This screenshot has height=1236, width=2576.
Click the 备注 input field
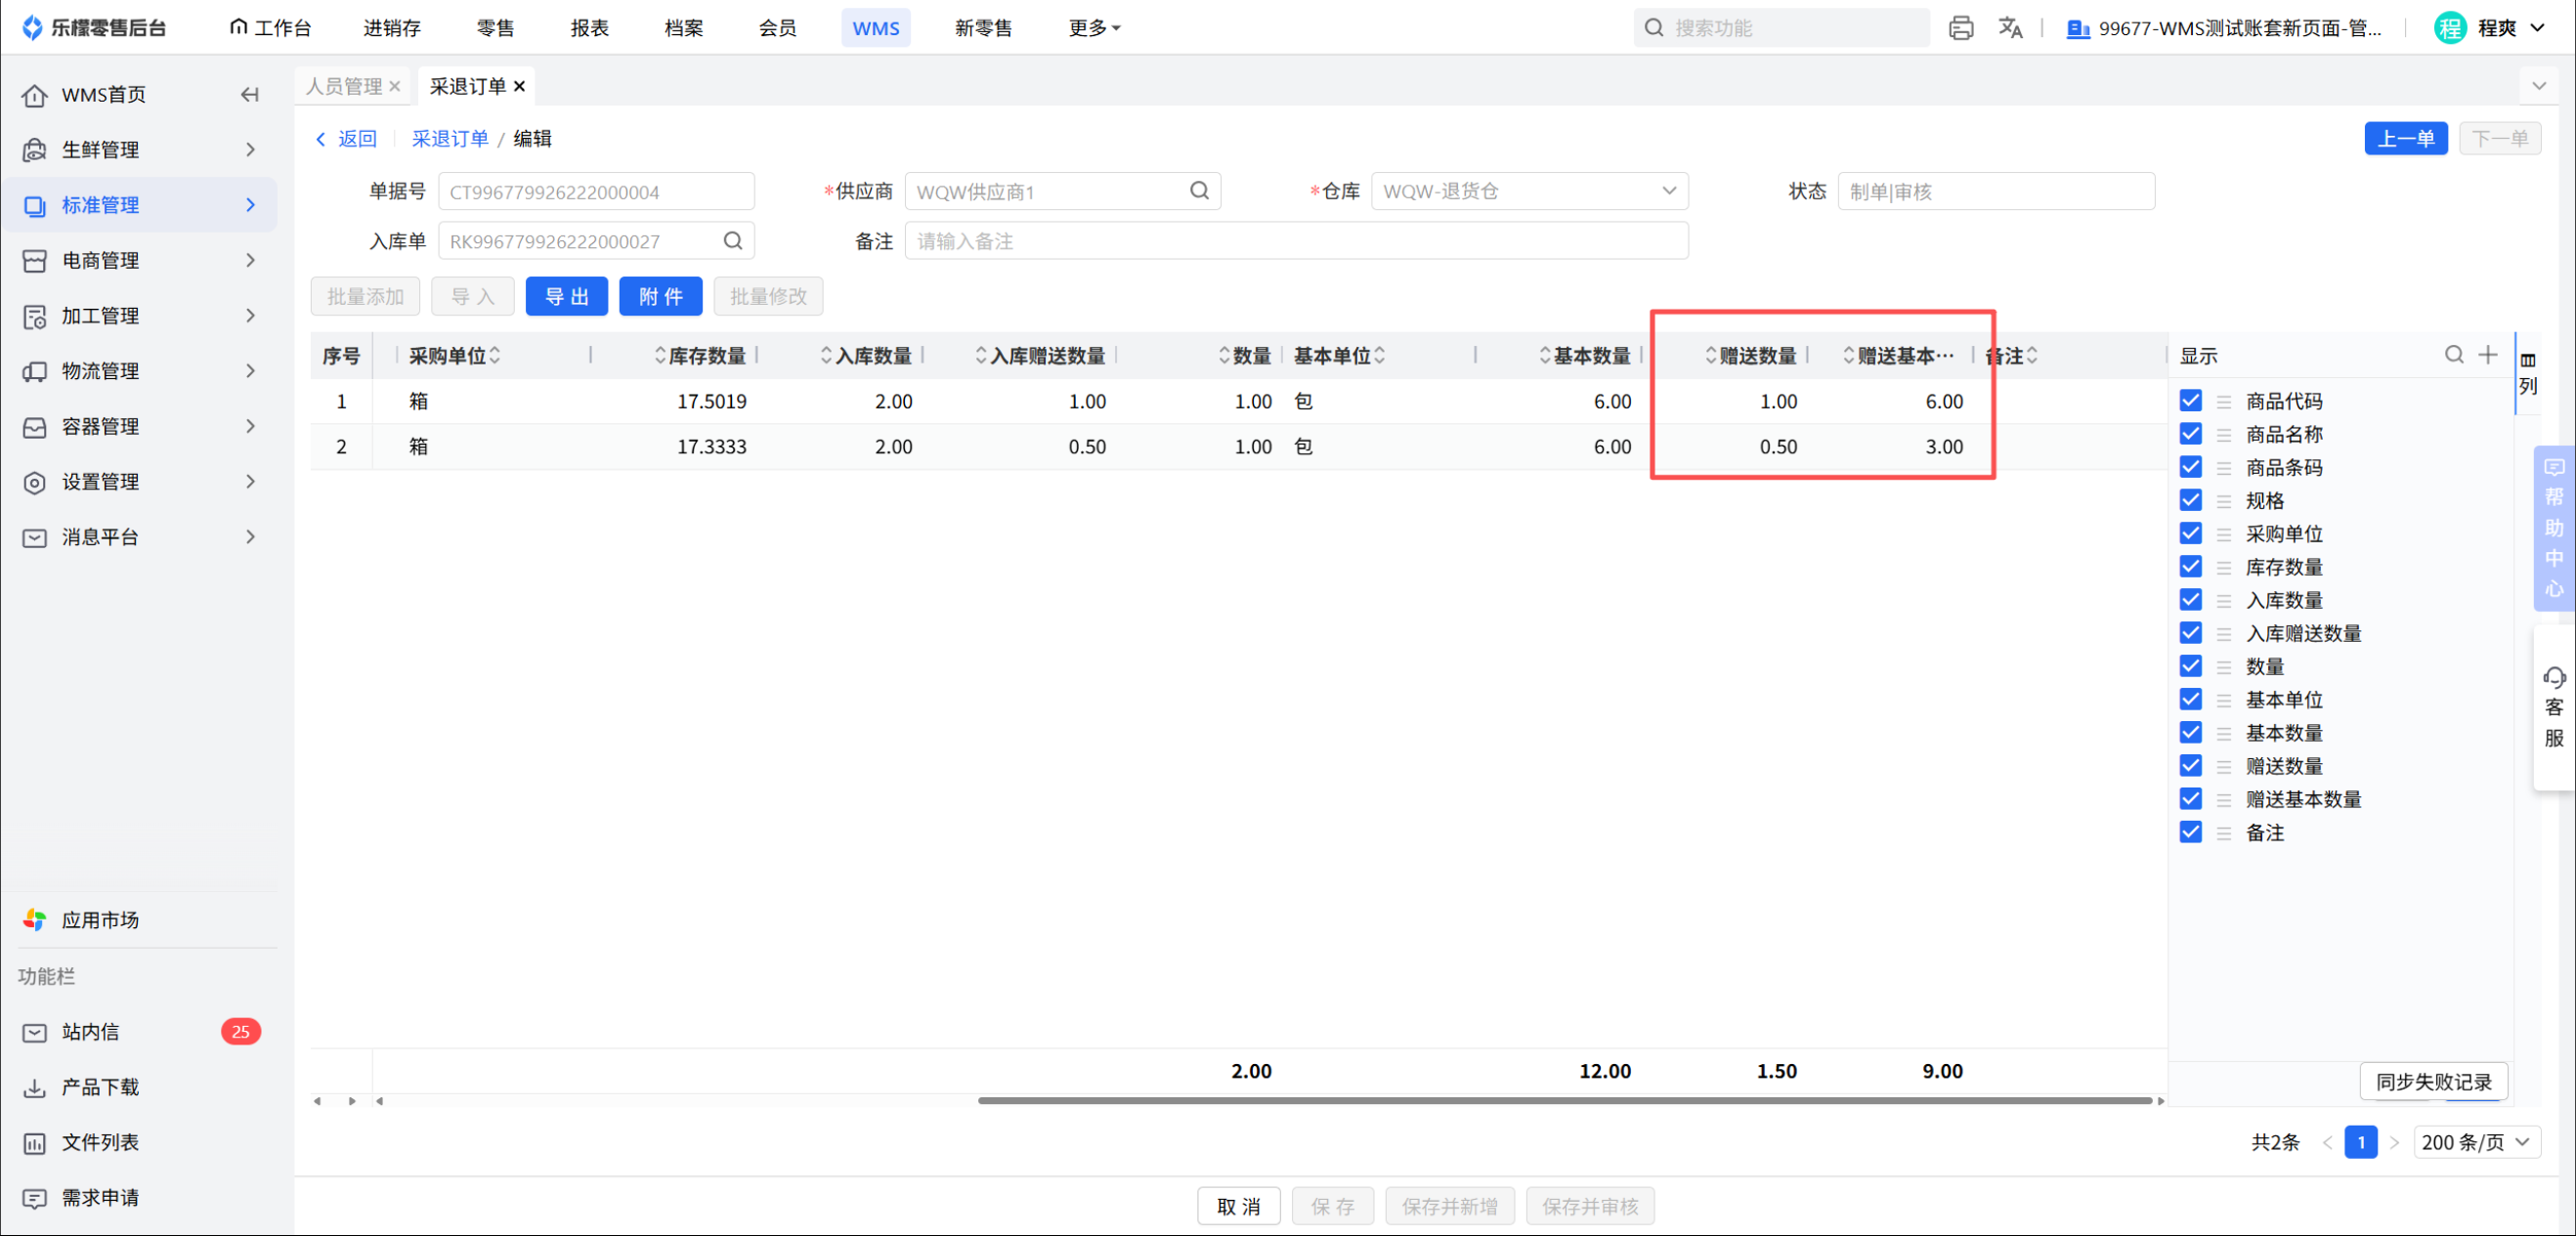pyautogui.click(x=1296, y=241)
